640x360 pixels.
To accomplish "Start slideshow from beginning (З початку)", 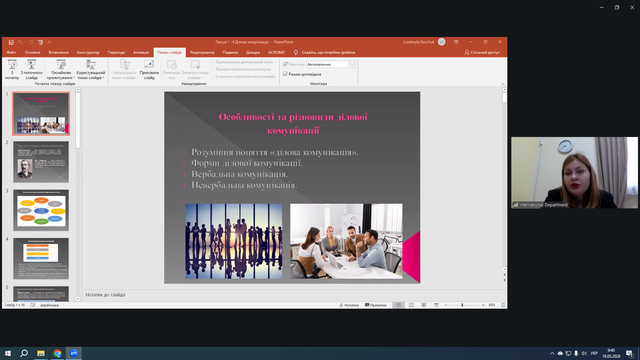I will pyautogui.click(x=12, y=69).
